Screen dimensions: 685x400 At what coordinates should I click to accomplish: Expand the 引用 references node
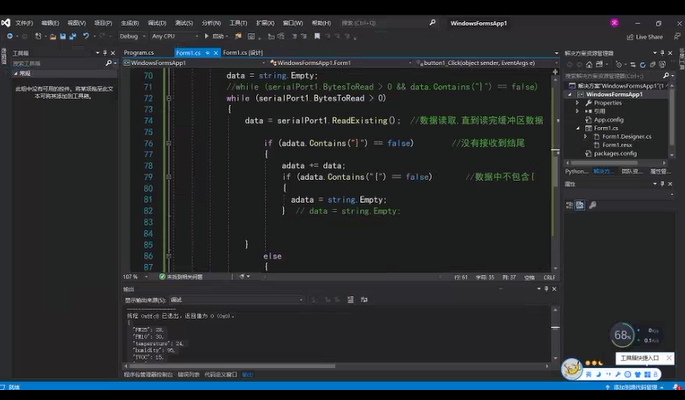(x=578, y=111)
